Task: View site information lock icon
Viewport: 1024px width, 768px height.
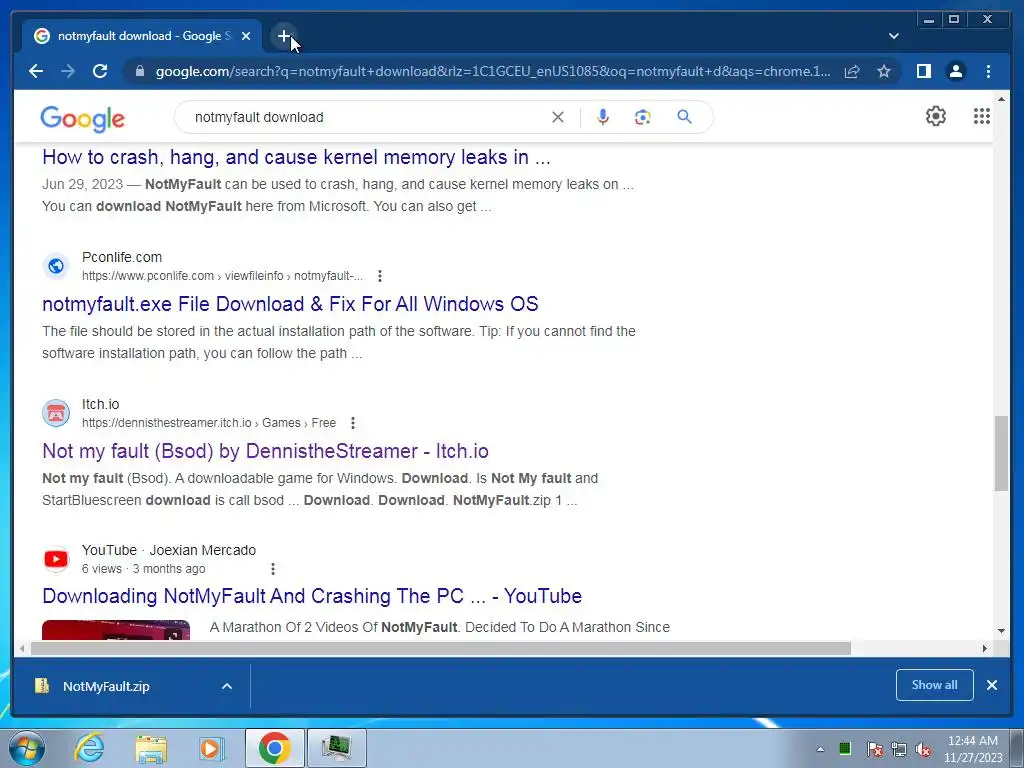Action: coord(140,71)
